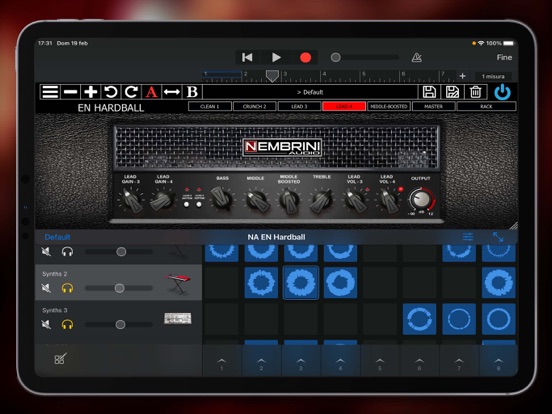Click the plus icon in plugin toolbar
The image size is (552, 414).
(90, 92)
